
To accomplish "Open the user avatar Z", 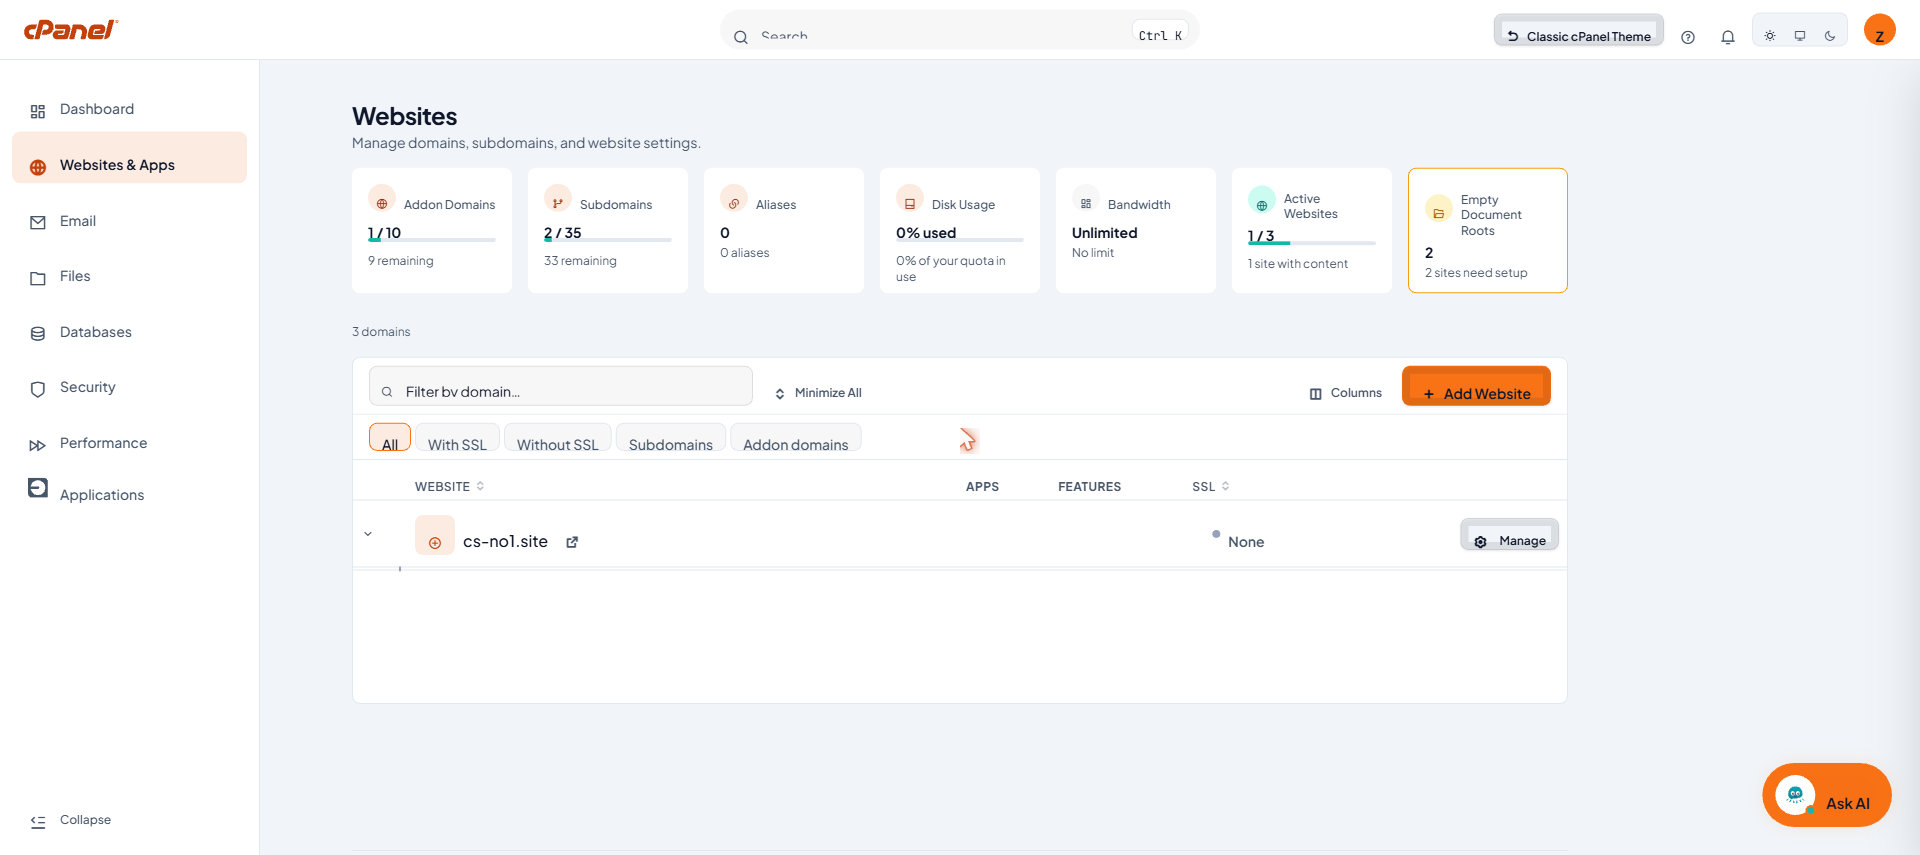I will (x=1880, y=30).
